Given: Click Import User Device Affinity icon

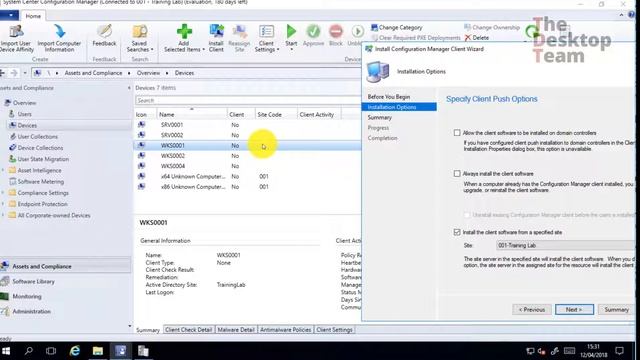Looking at the screenshot, I should (x=16, y=31).
